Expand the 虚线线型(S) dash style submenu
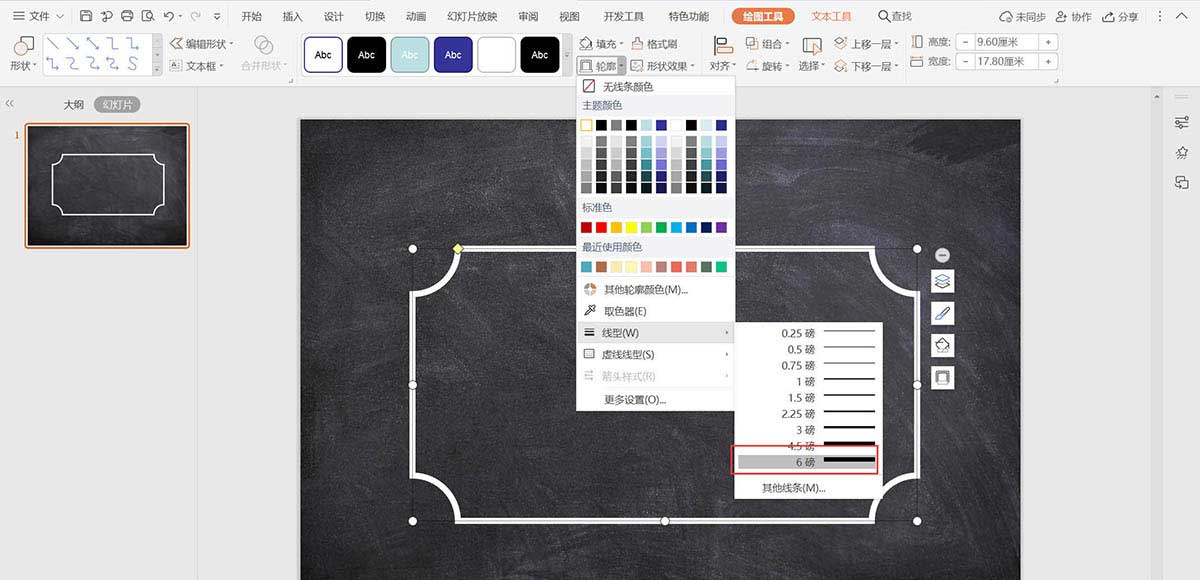Viewport: 1200px width, 580px height. coord(655,354)
